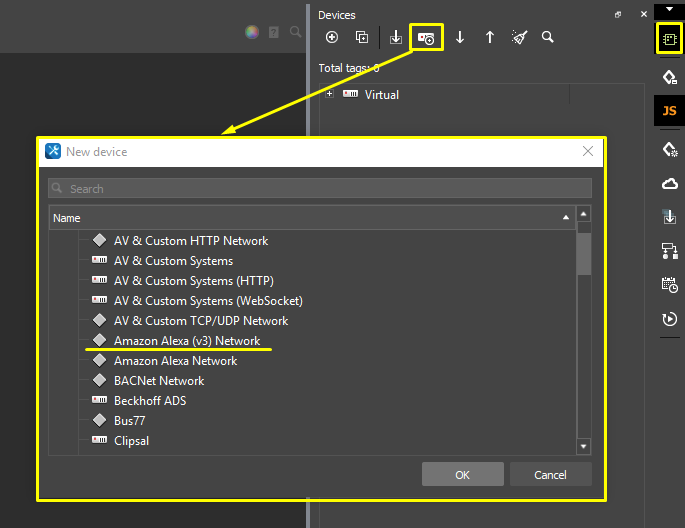The width and height of the screenshot is (685, 528).
Task: Click the device list scrollbar thumb
Action: click(584, 254)
